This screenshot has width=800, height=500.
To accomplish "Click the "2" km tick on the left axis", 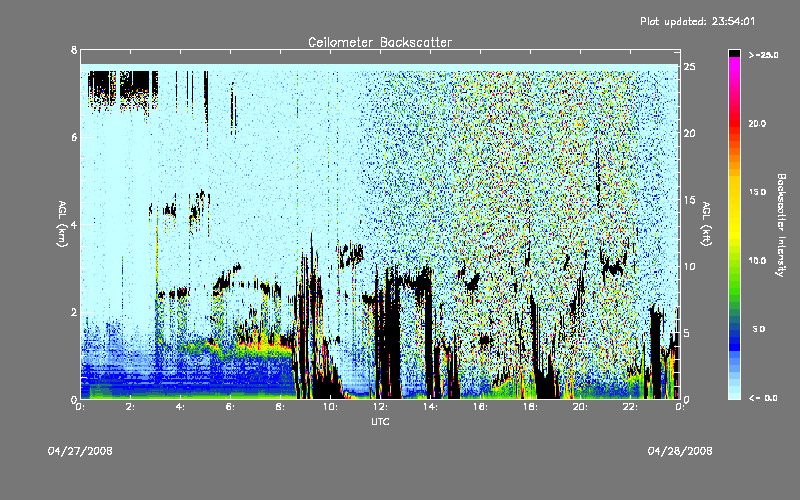I will pos(74,312).
